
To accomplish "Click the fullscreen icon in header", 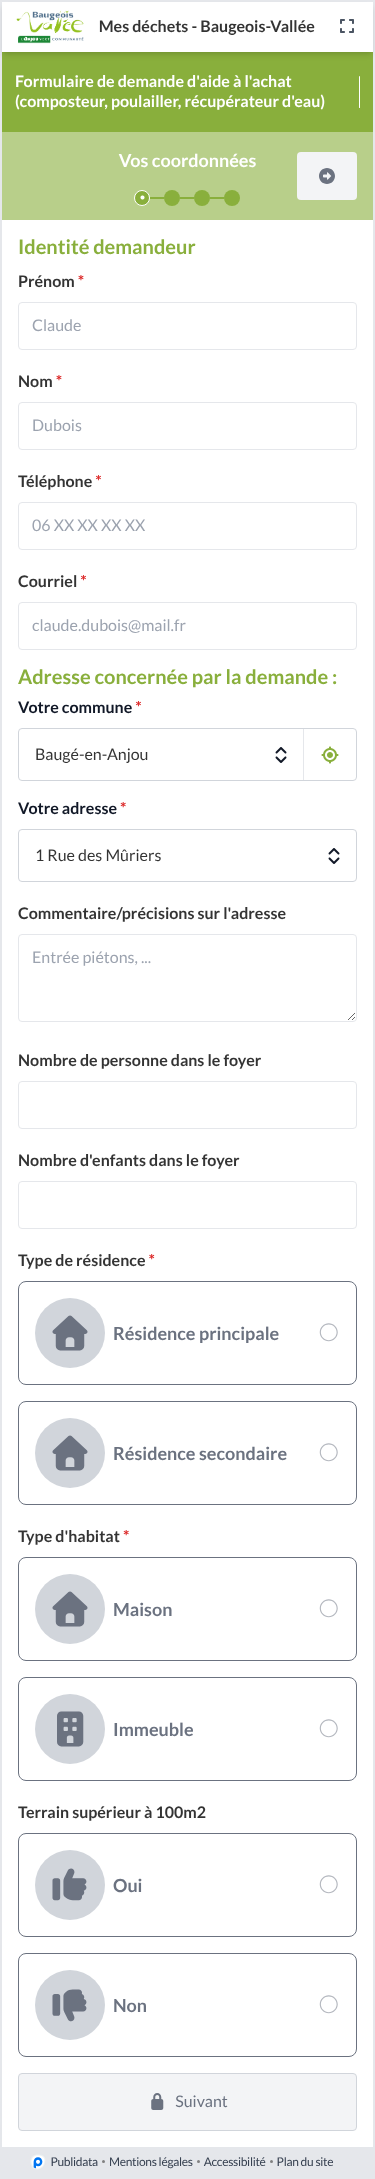I will pos(347,26).
